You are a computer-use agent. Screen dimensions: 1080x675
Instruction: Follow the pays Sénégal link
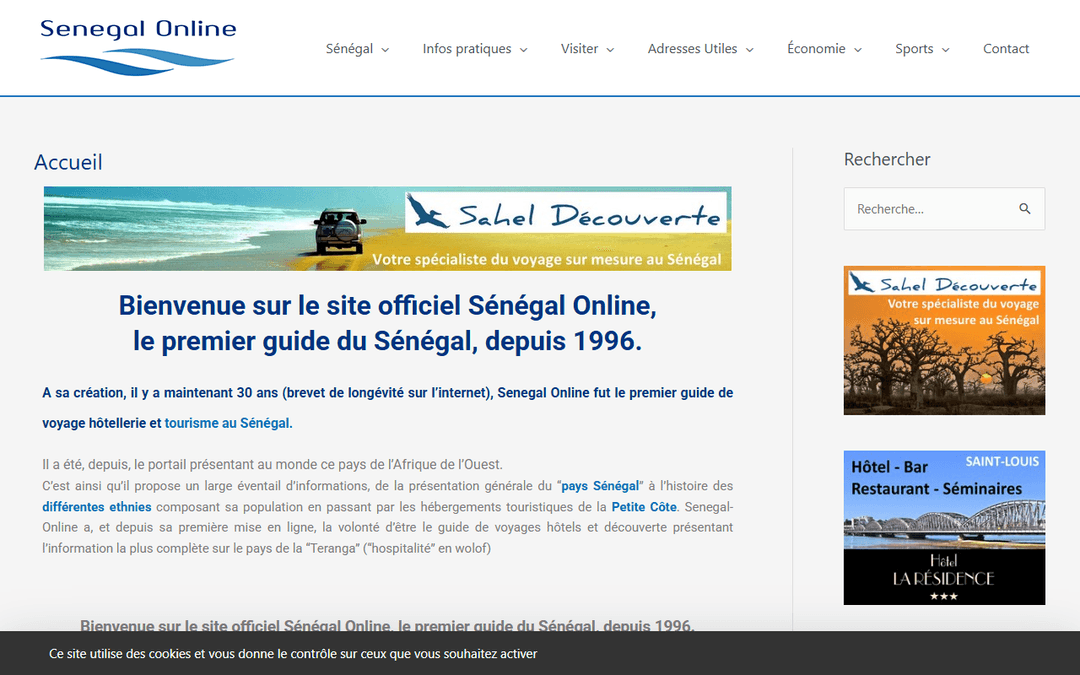(600, 486)
